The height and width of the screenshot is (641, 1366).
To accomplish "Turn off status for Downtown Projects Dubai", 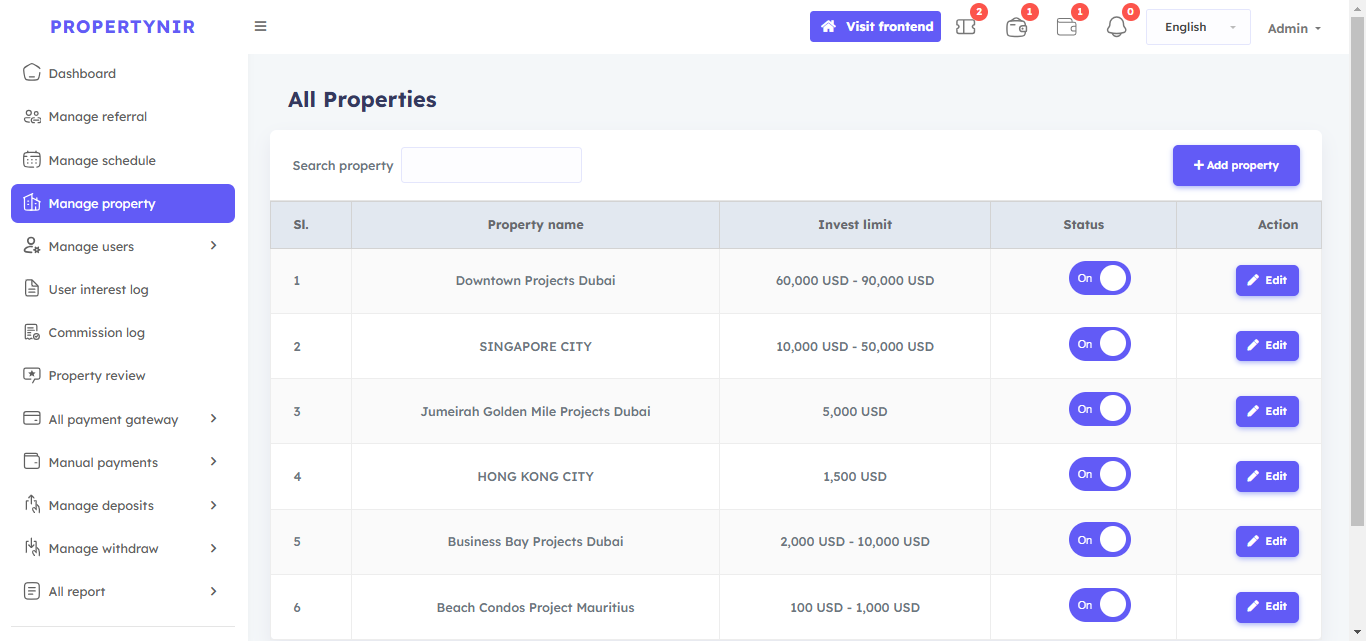I will click(x=1099, y=279).
